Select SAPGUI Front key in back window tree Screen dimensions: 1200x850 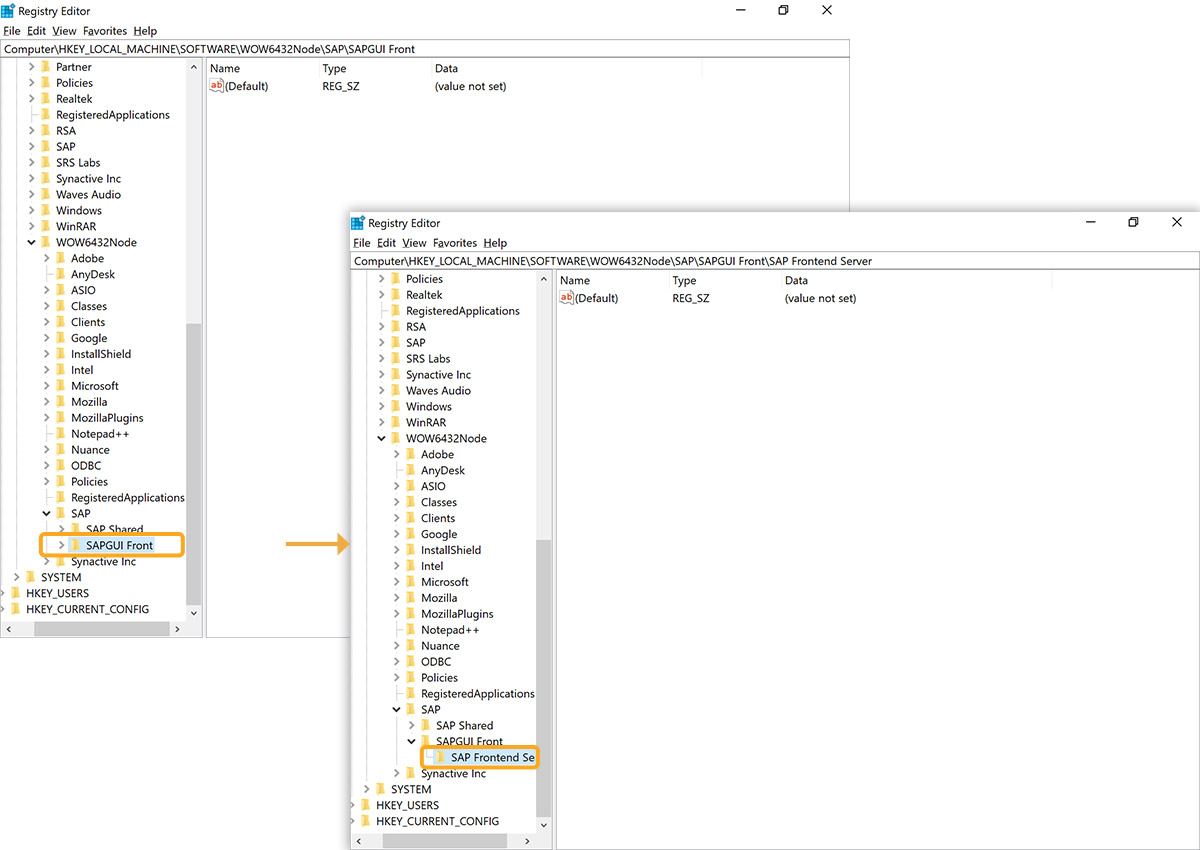tap(119, 545)
